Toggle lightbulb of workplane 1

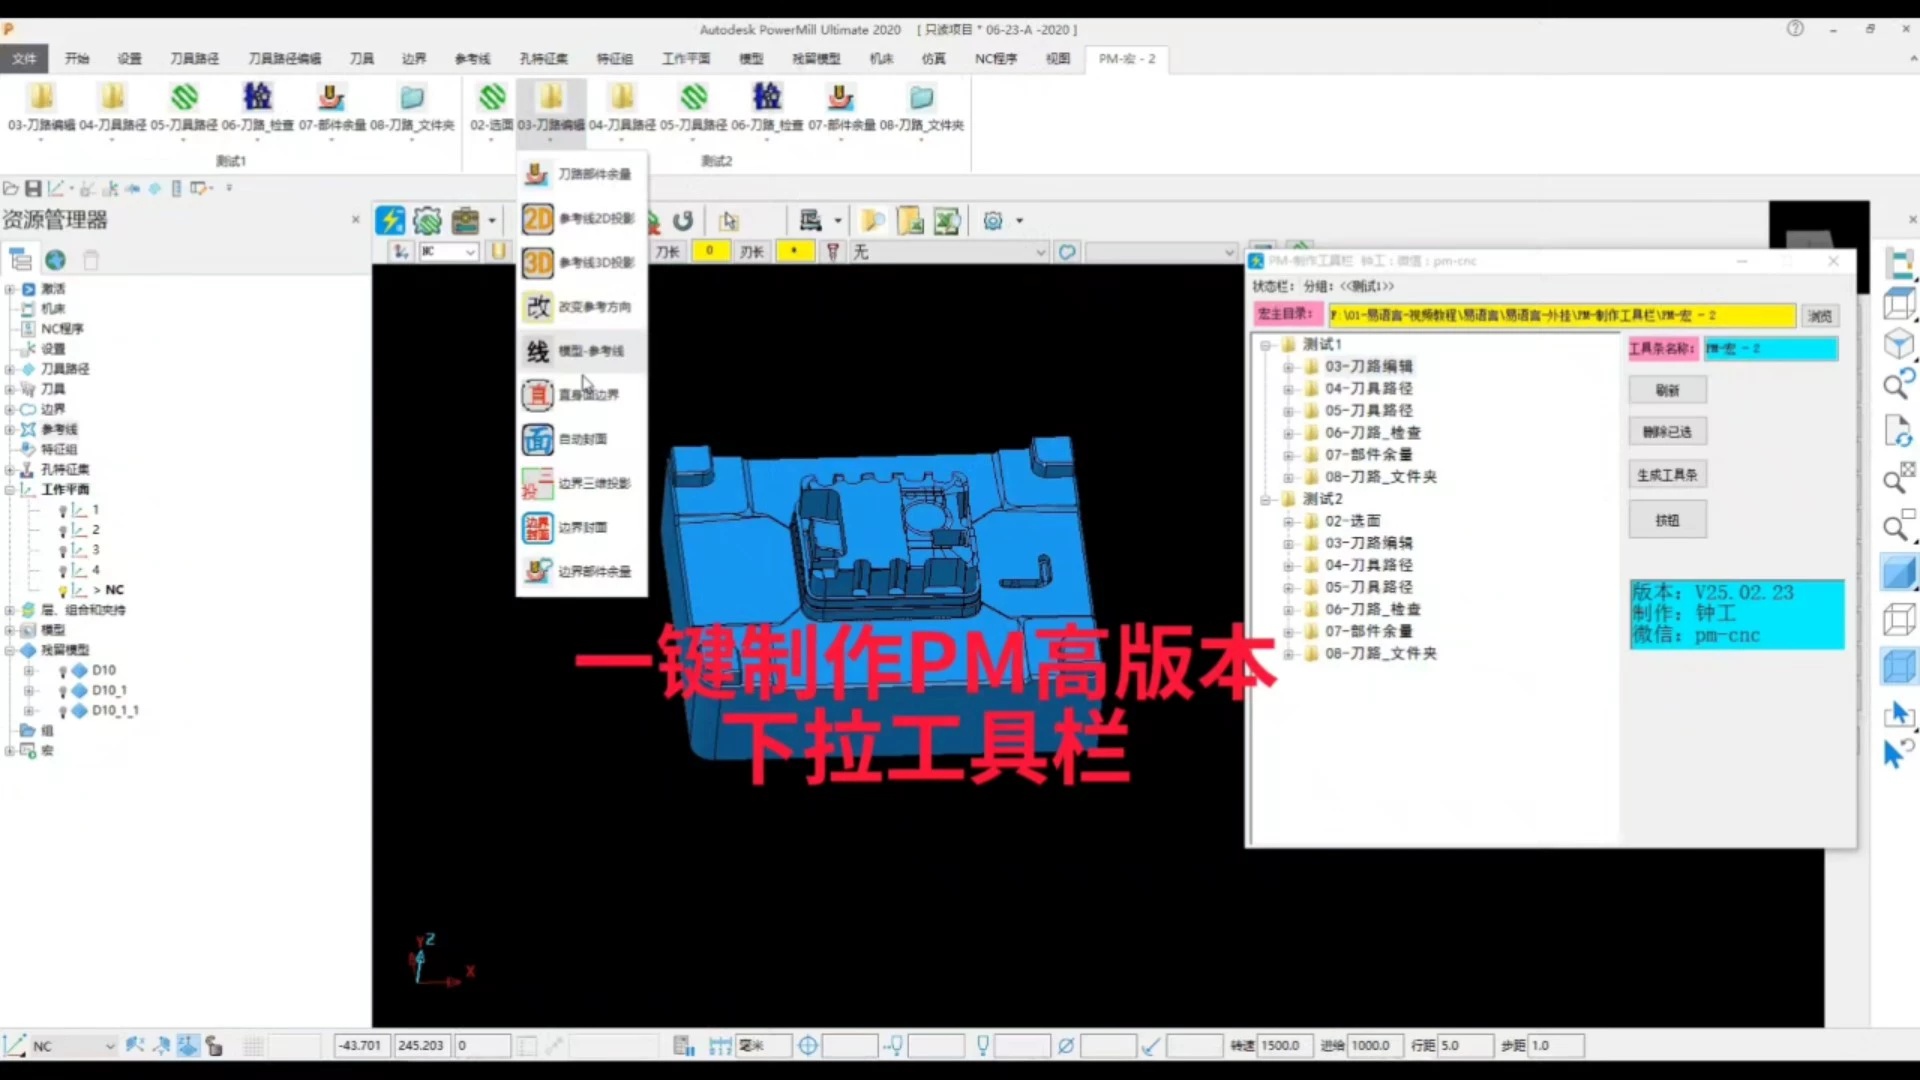click(x=63, y=511)
